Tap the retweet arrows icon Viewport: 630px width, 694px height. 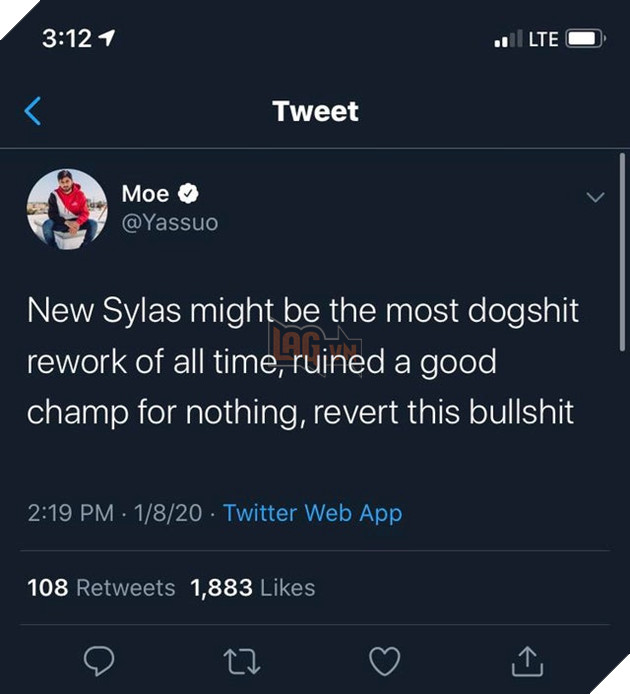point(240,660)
